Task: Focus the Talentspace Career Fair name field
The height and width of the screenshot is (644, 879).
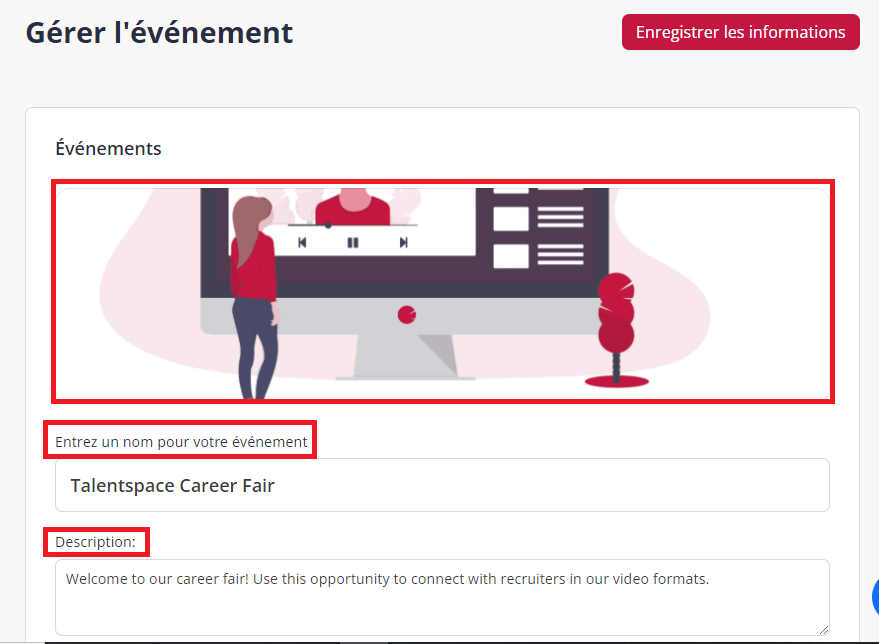Action: (442, 485)
